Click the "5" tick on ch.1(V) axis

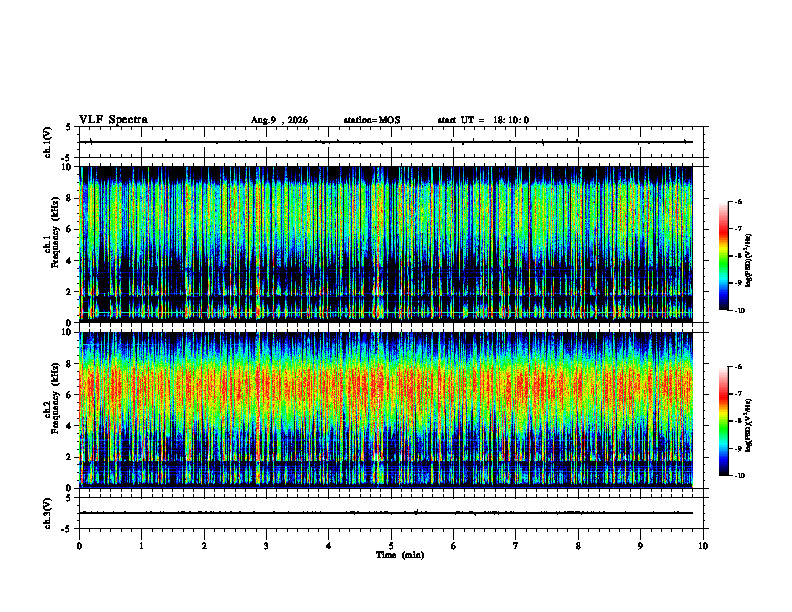(69, 127)
